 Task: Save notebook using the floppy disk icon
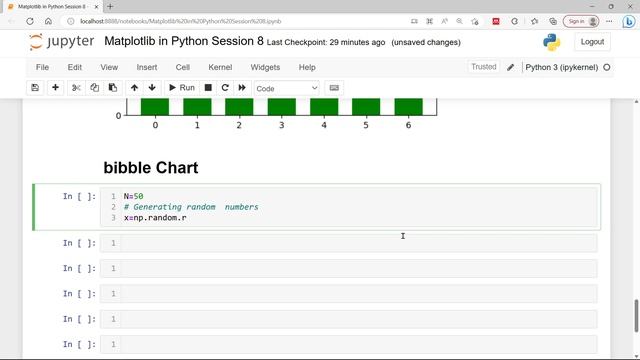click(35, 88)
